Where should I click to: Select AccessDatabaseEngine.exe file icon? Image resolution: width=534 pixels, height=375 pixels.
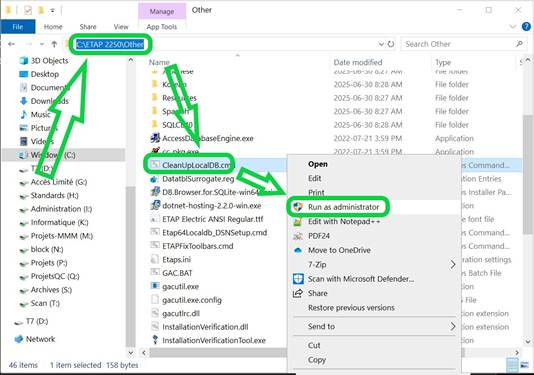click(x=155, y=138)
